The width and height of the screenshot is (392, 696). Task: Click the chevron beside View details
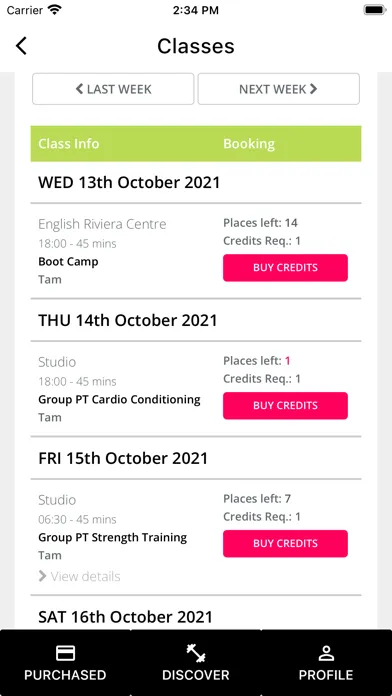[43, 576]
